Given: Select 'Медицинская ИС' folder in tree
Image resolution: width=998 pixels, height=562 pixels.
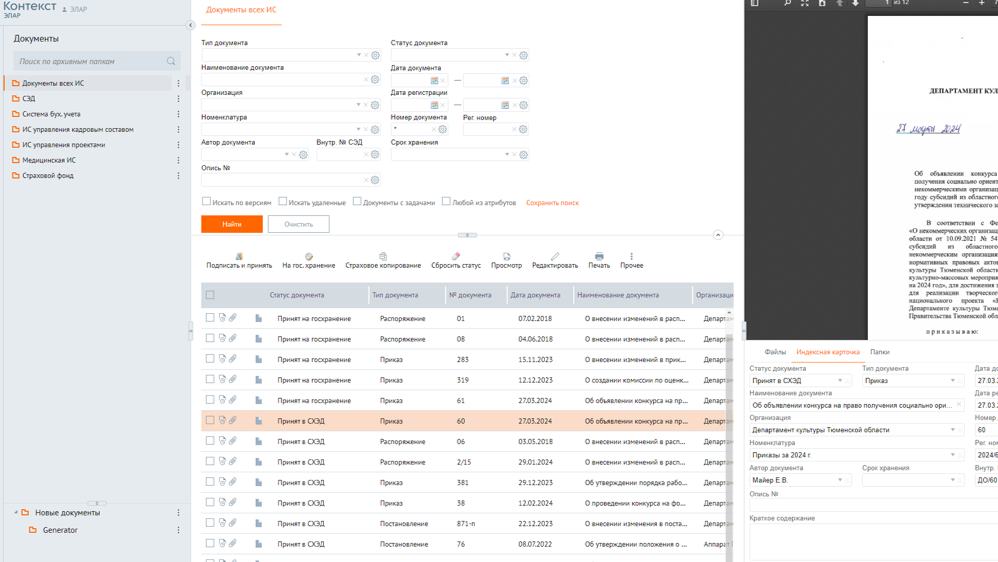Looking at the screenshot, I should coord(49,160).
